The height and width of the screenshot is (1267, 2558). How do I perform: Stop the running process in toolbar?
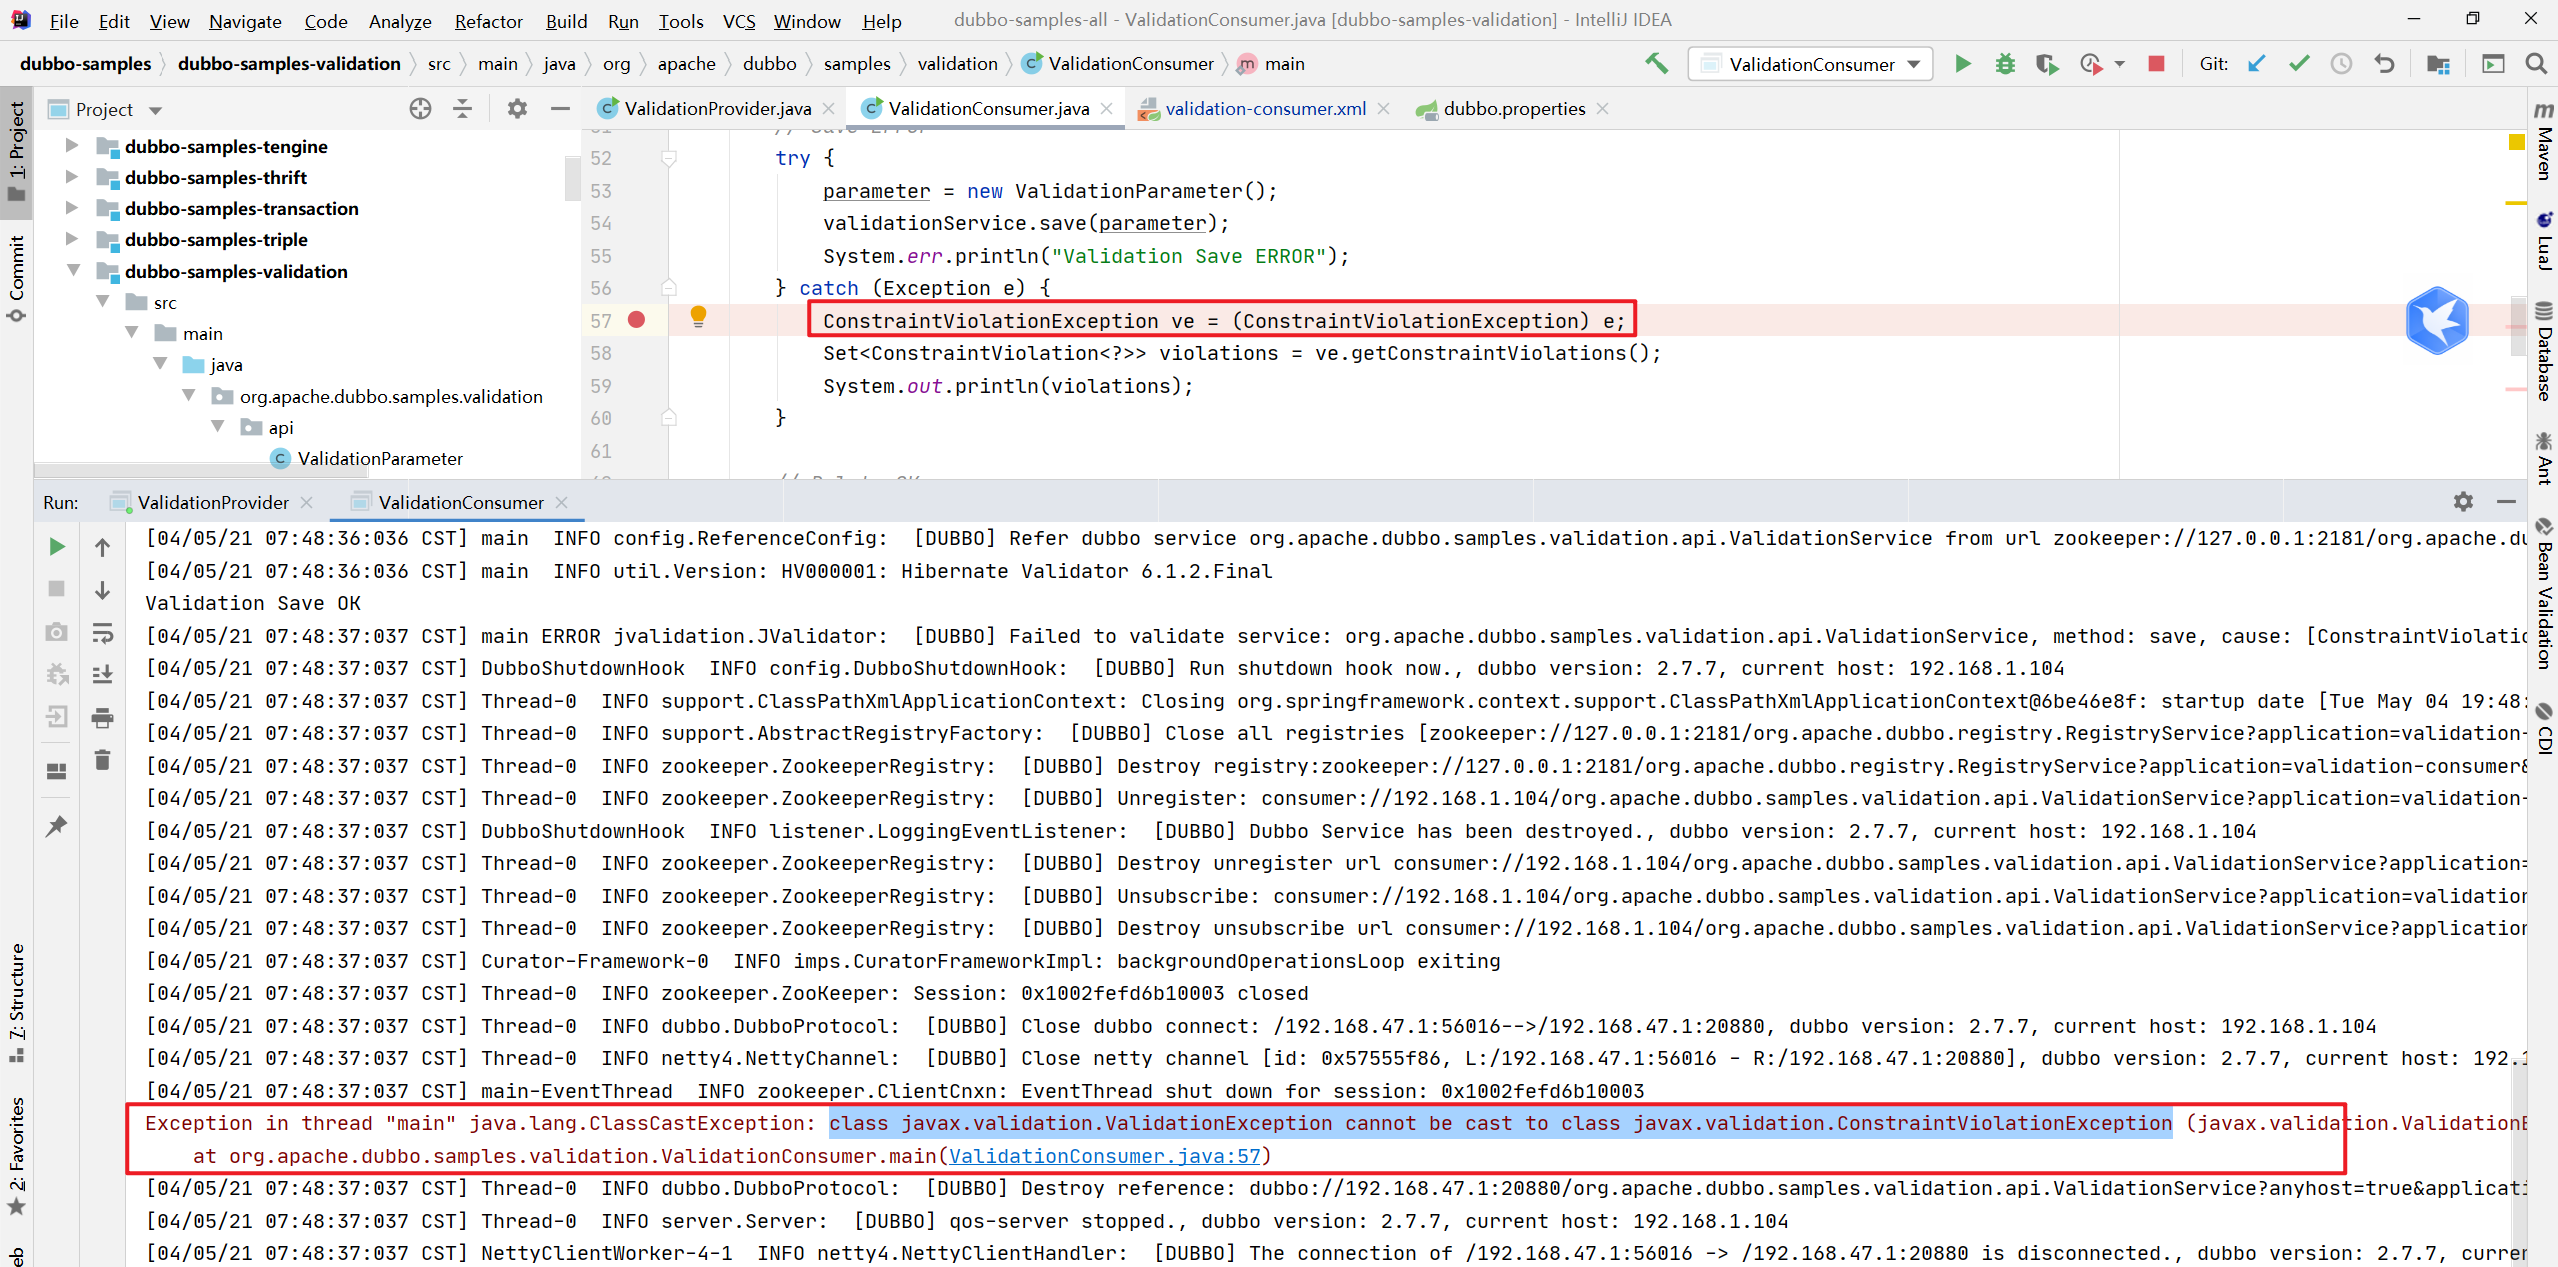click(x=2156, y=64)
